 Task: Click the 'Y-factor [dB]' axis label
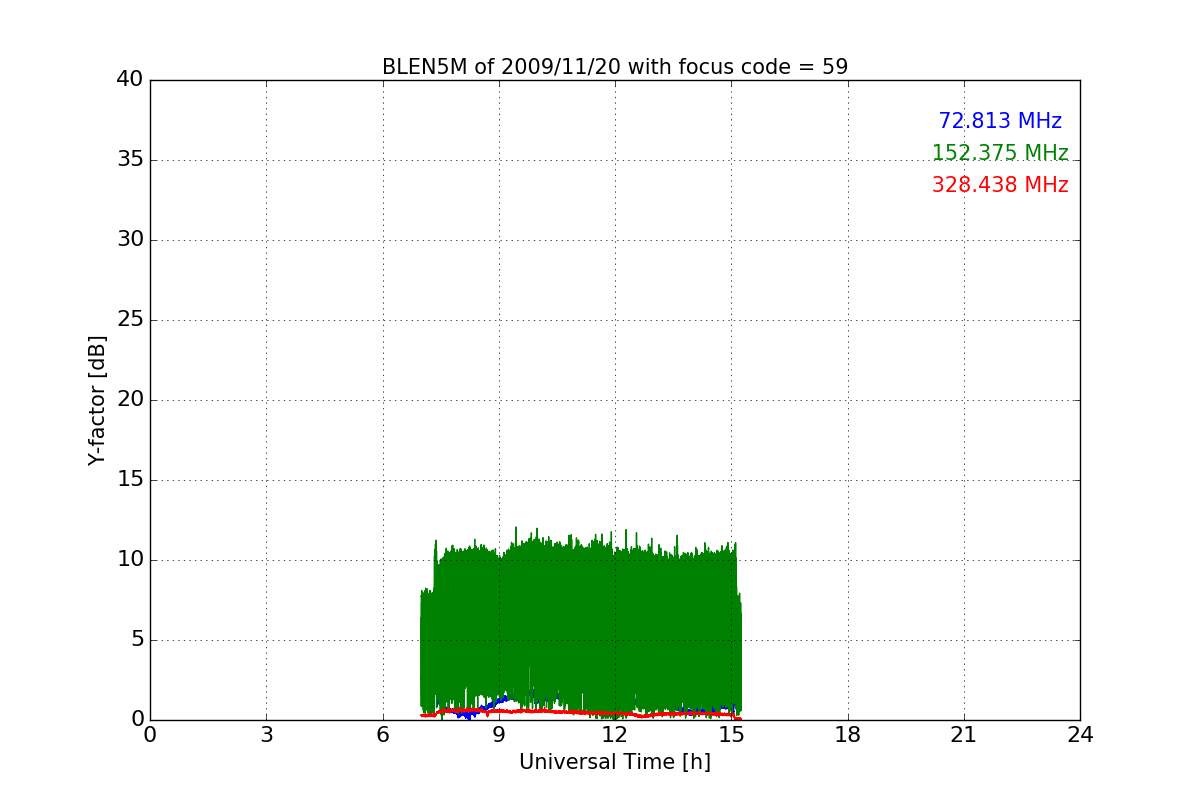tap(97, 400)
